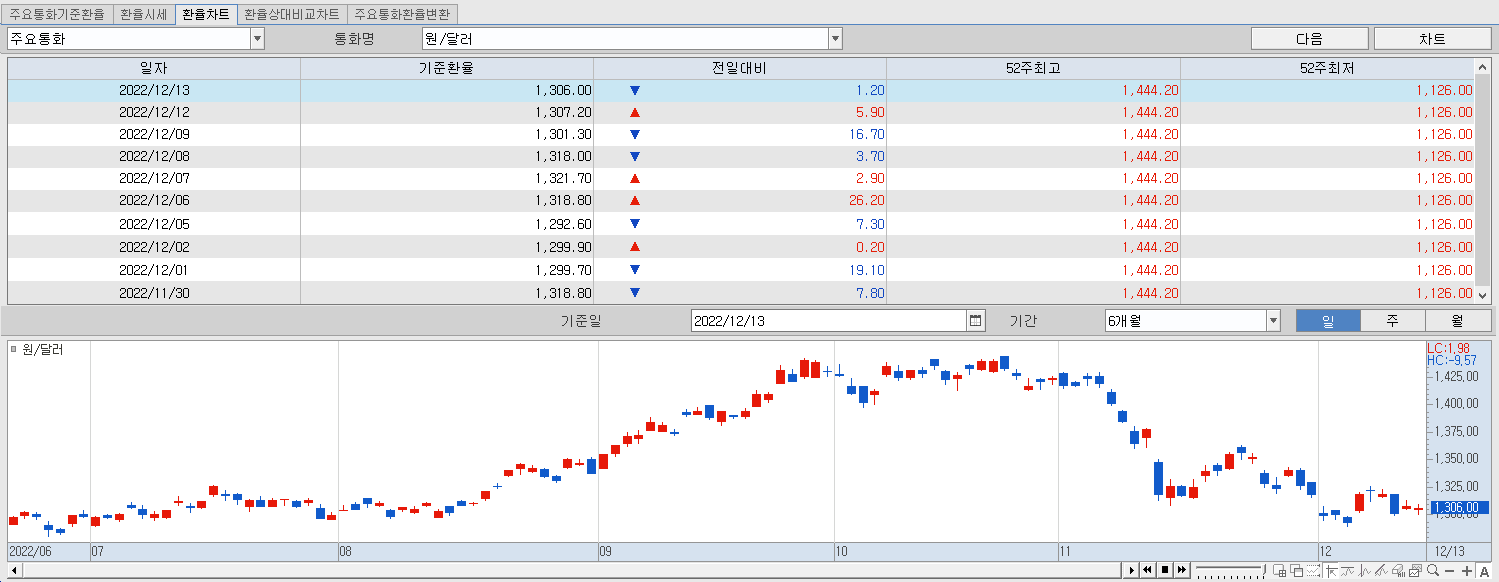
Task: Select the 2022/12/13 row date cell
Action: tap(154, 90)
